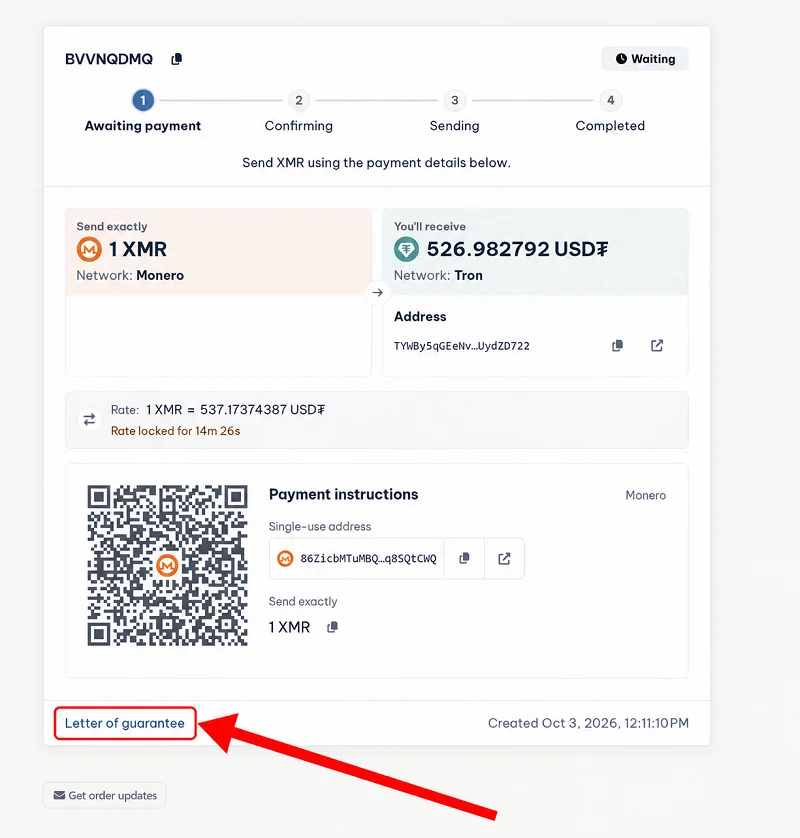Viewport: 800px width, 838px height.
Task: Select step 1 Awaiting payment
Action: pyautogui.click(x=143, y=100)
